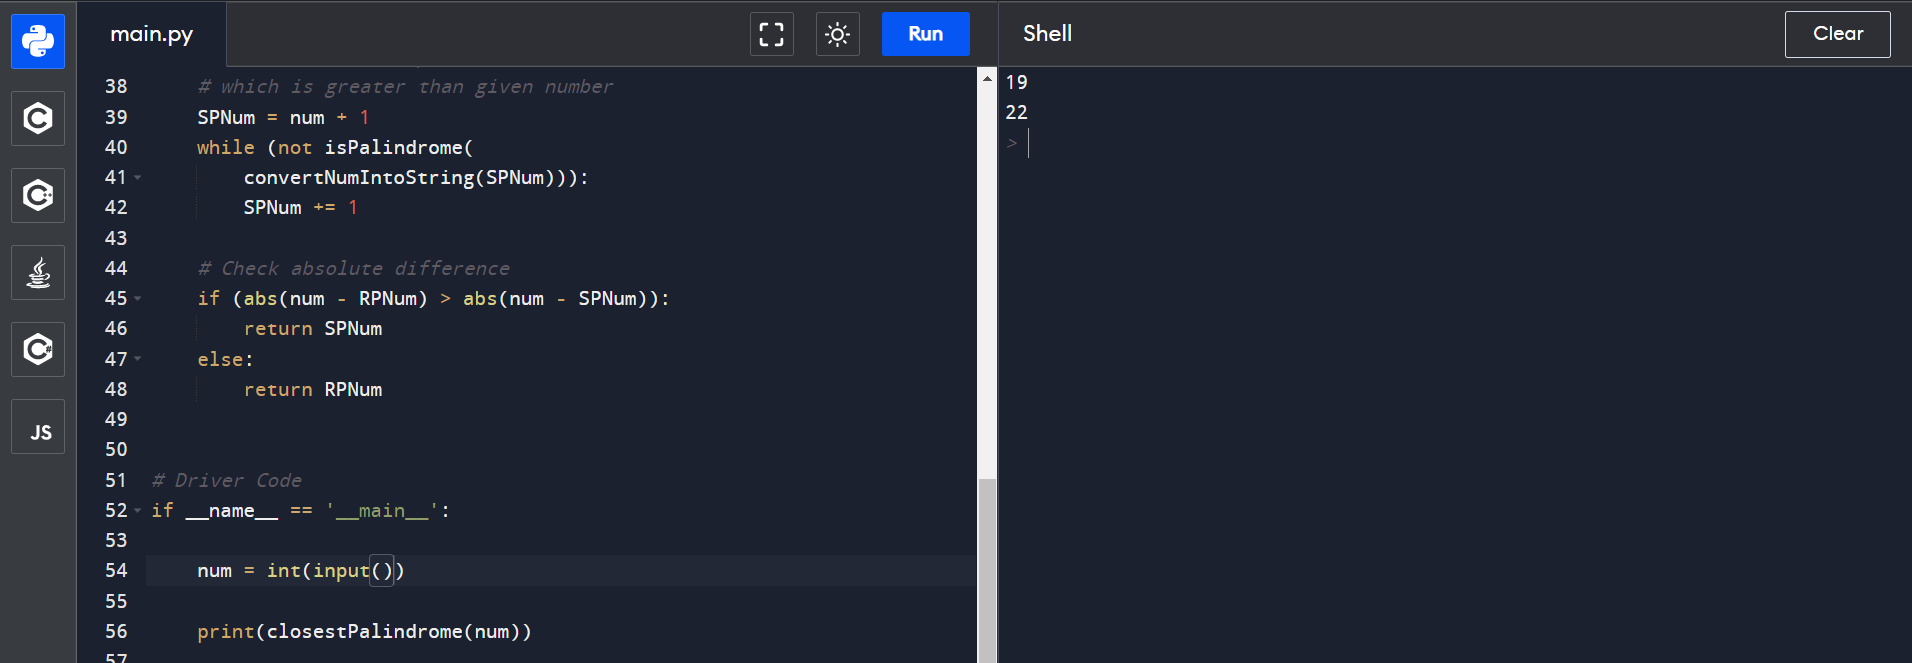Choose the Java compiler icon
Screen dimensions: 1912x663
point(38,272)
